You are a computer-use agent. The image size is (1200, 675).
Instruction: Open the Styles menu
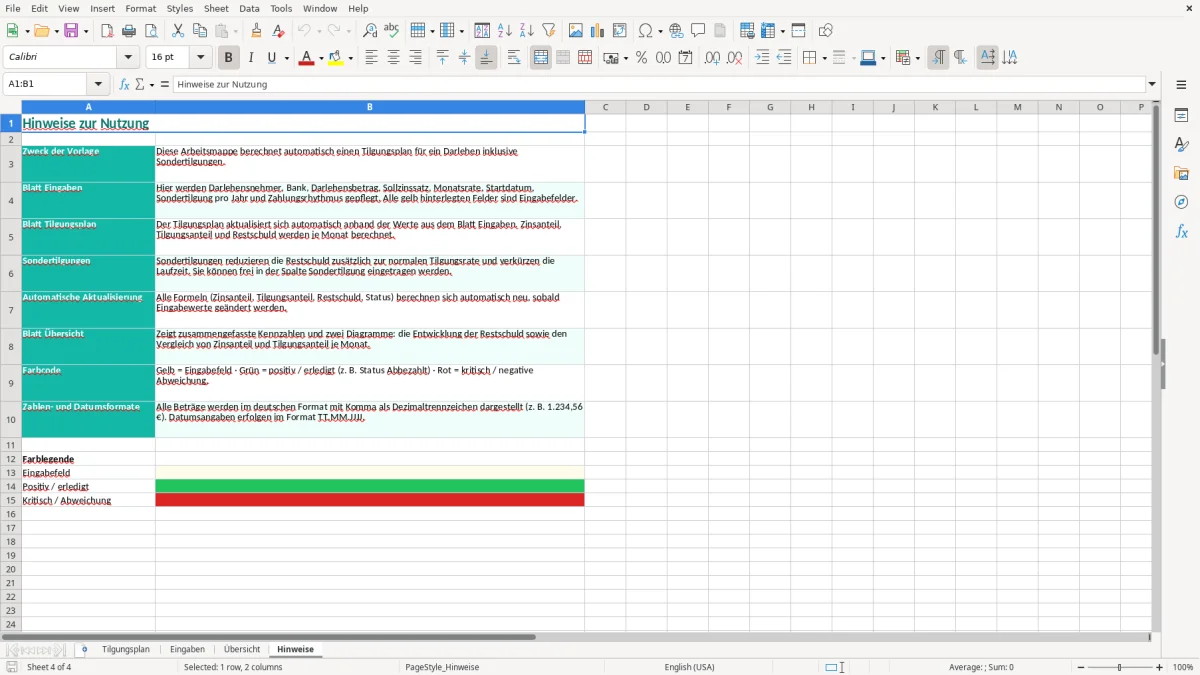click(180, 8)
